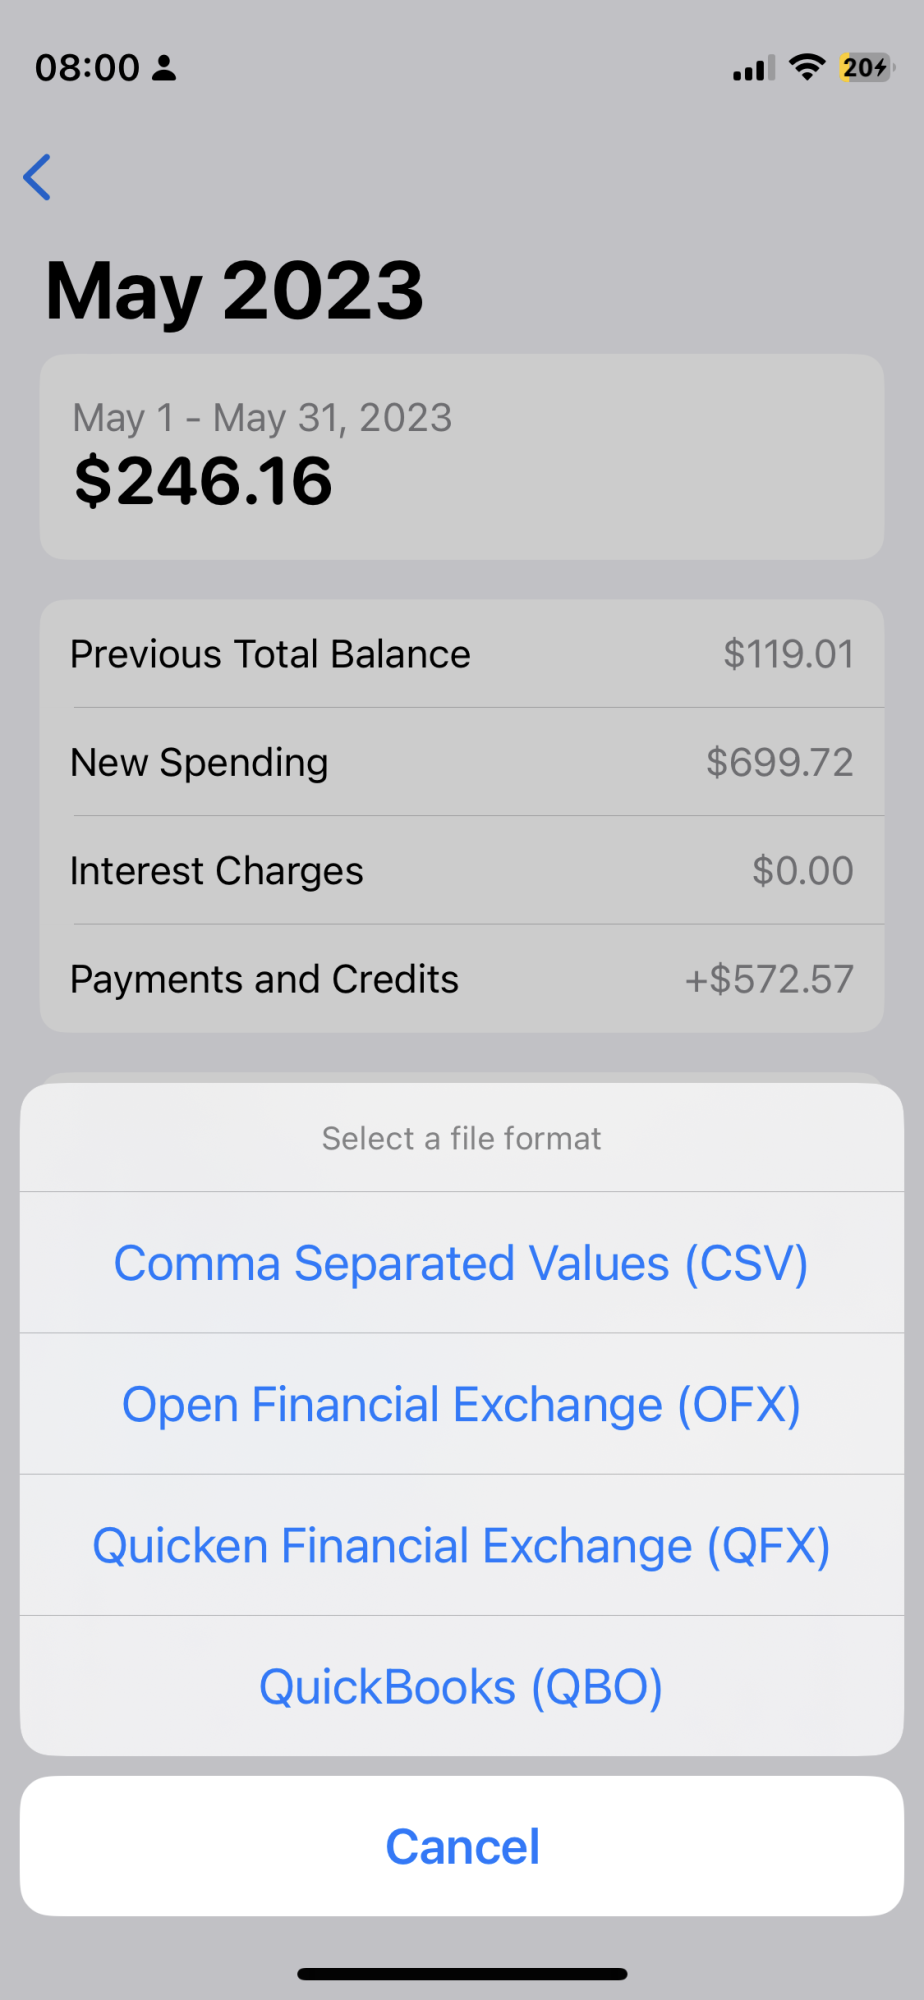The height and width of the screenshot is (2000, 924).
Task: Tap the May 2023 page title
Action: tap(235, 291)
